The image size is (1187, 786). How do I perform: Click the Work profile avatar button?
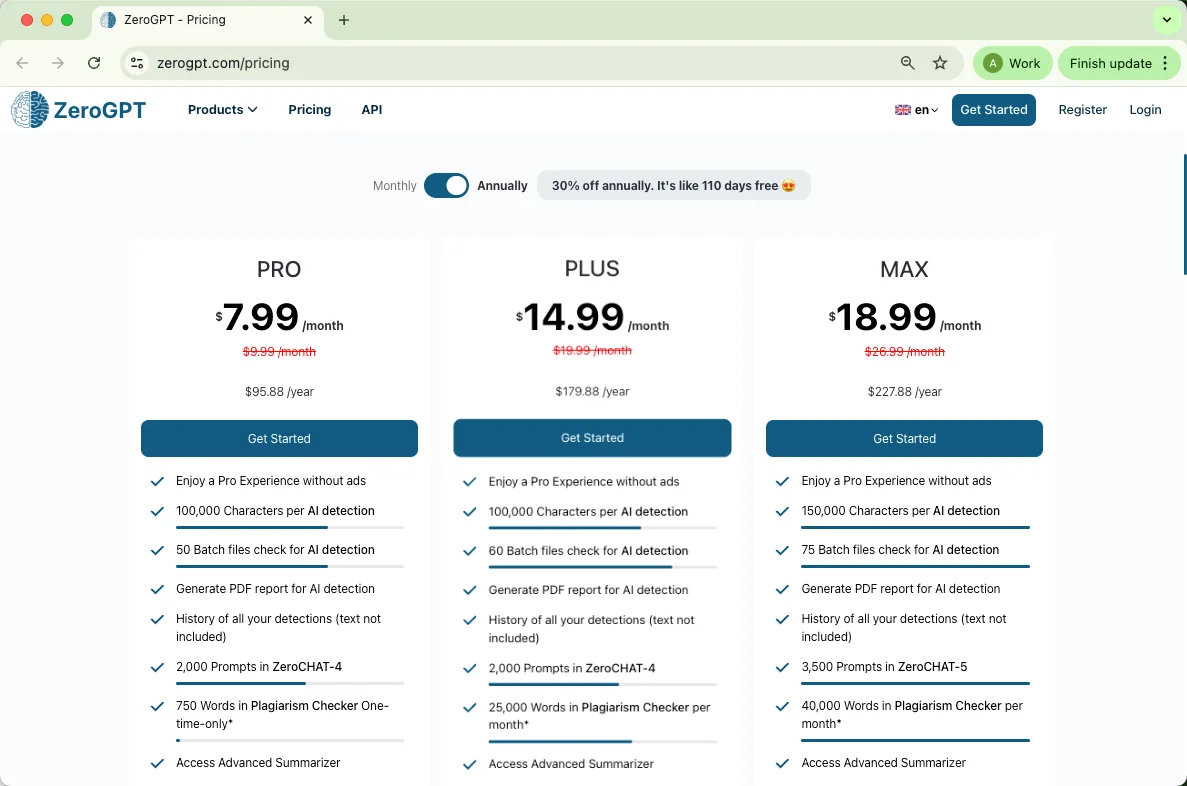1012,63
